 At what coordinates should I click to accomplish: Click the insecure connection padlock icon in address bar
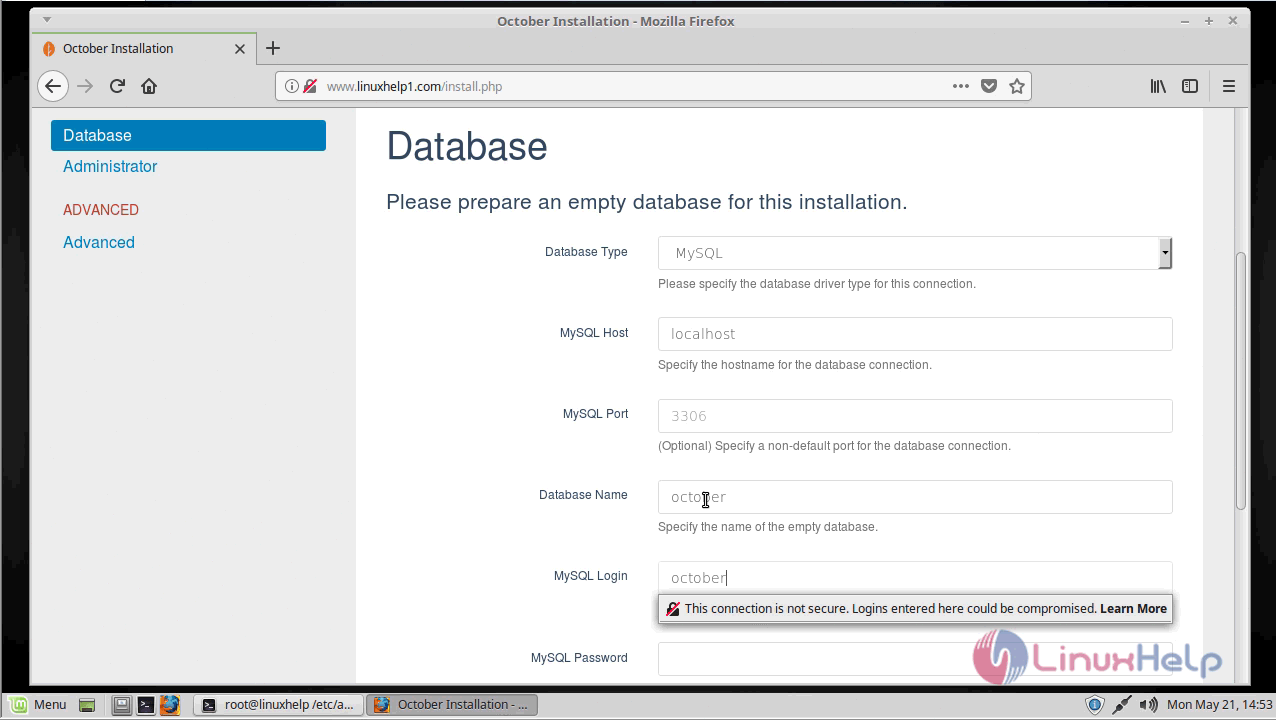click(x=310, y=86)
